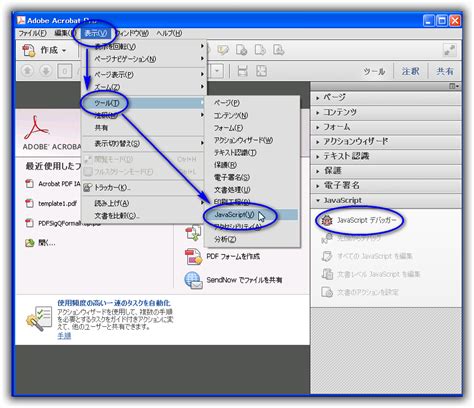Screen dimensions: 474x408
Task: Select 読み上げ(A) in the View menu
Action: (144, 203)
